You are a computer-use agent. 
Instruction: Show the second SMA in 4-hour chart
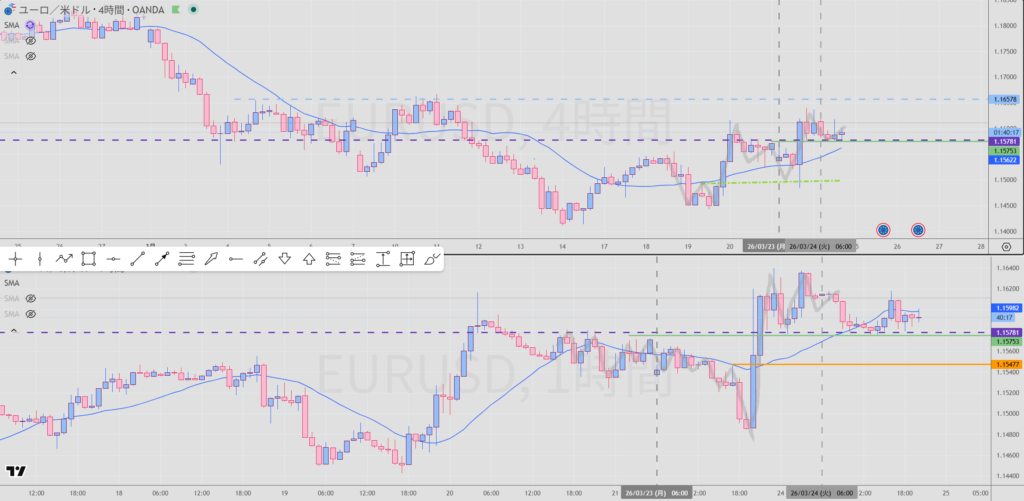(31, 40)
